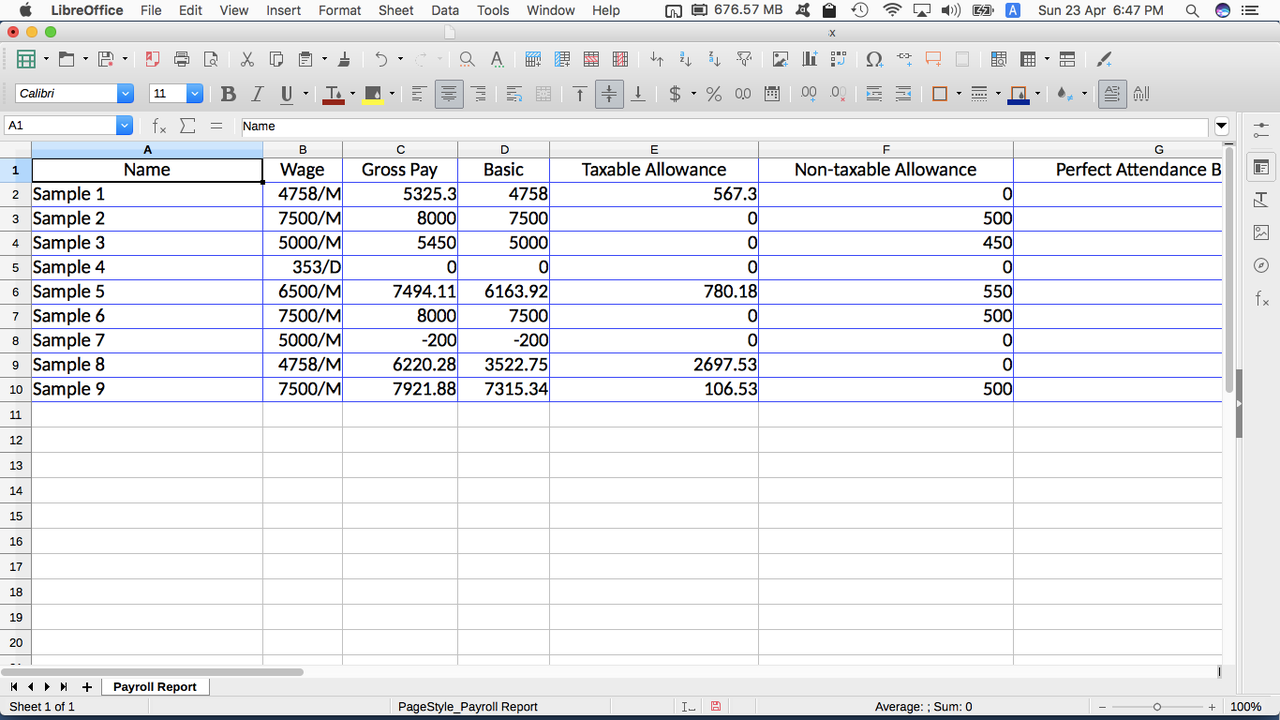Click column header C
This screenshot has height=720, width=1280.
click(400, 149)
